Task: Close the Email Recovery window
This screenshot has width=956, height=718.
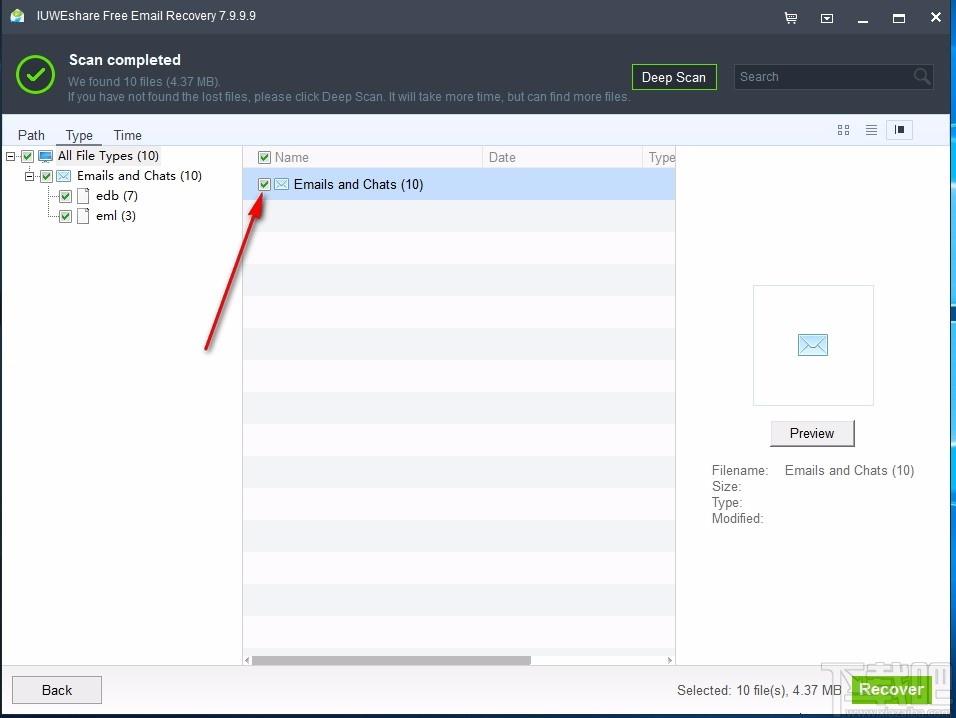Action: coord(936,17)
